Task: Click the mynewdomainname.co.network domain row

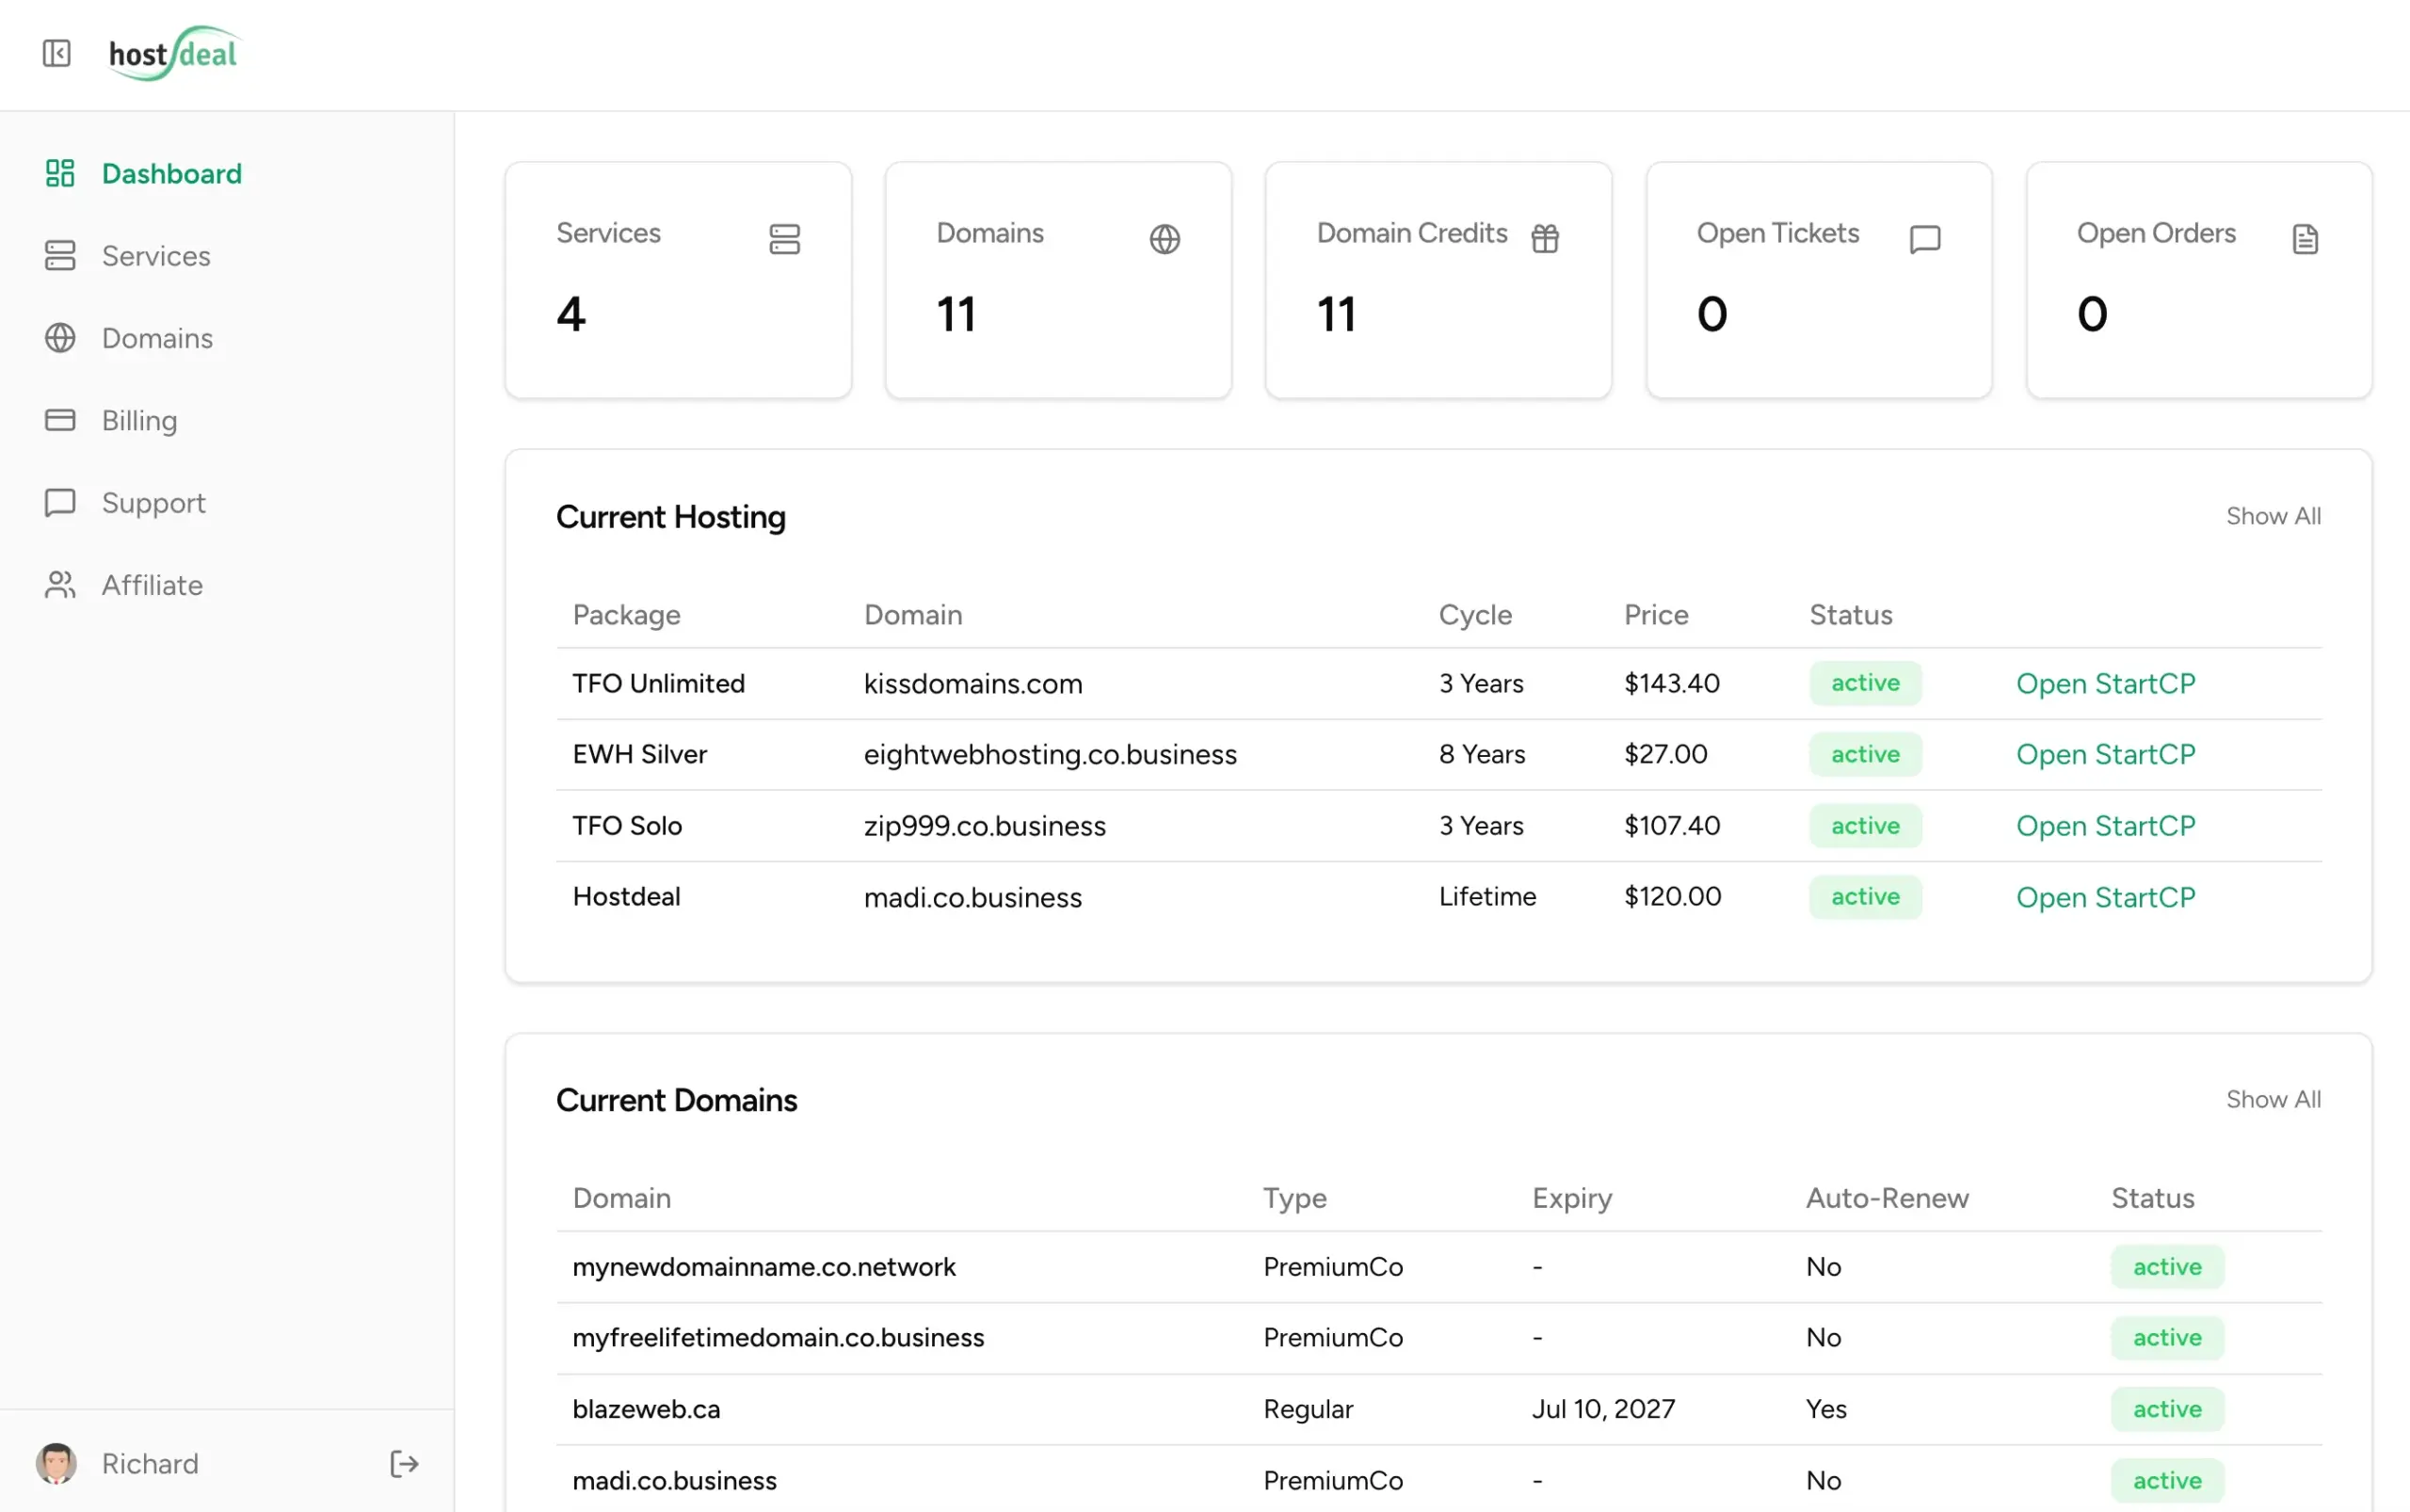Action: click(x=1438, y=1267)
